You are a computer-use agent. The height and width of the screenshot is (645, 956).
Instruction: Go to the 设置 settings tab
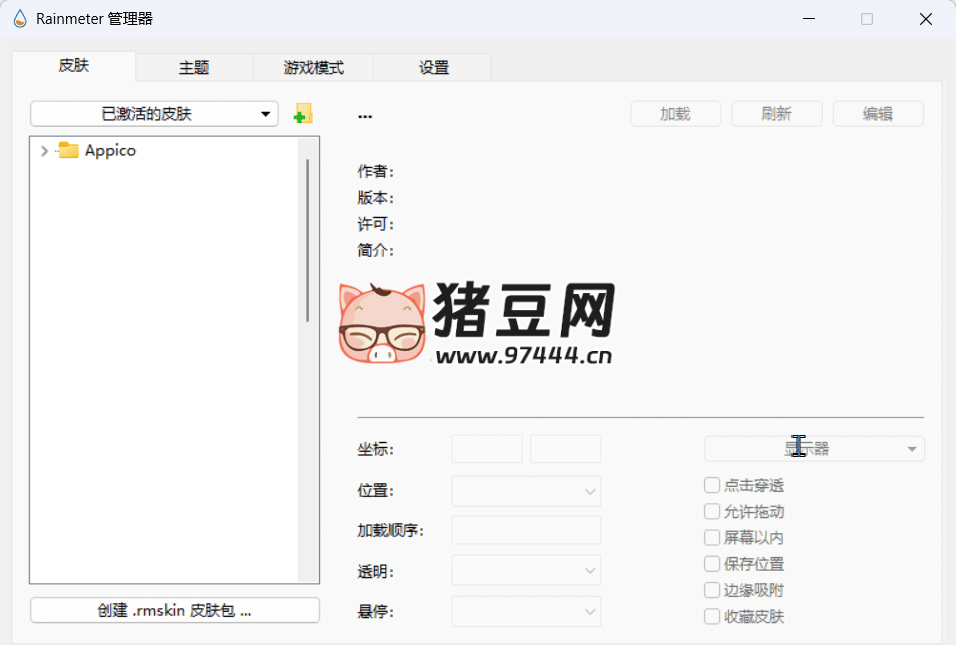pos(432,66)
